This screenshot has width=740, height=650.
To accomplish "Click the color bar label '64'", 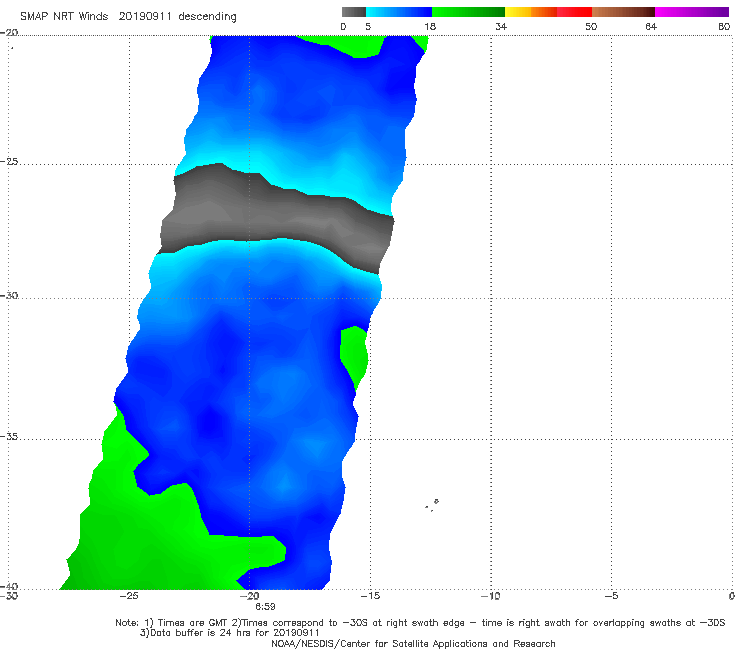I will pyautogui.click(x=651, y=26).
